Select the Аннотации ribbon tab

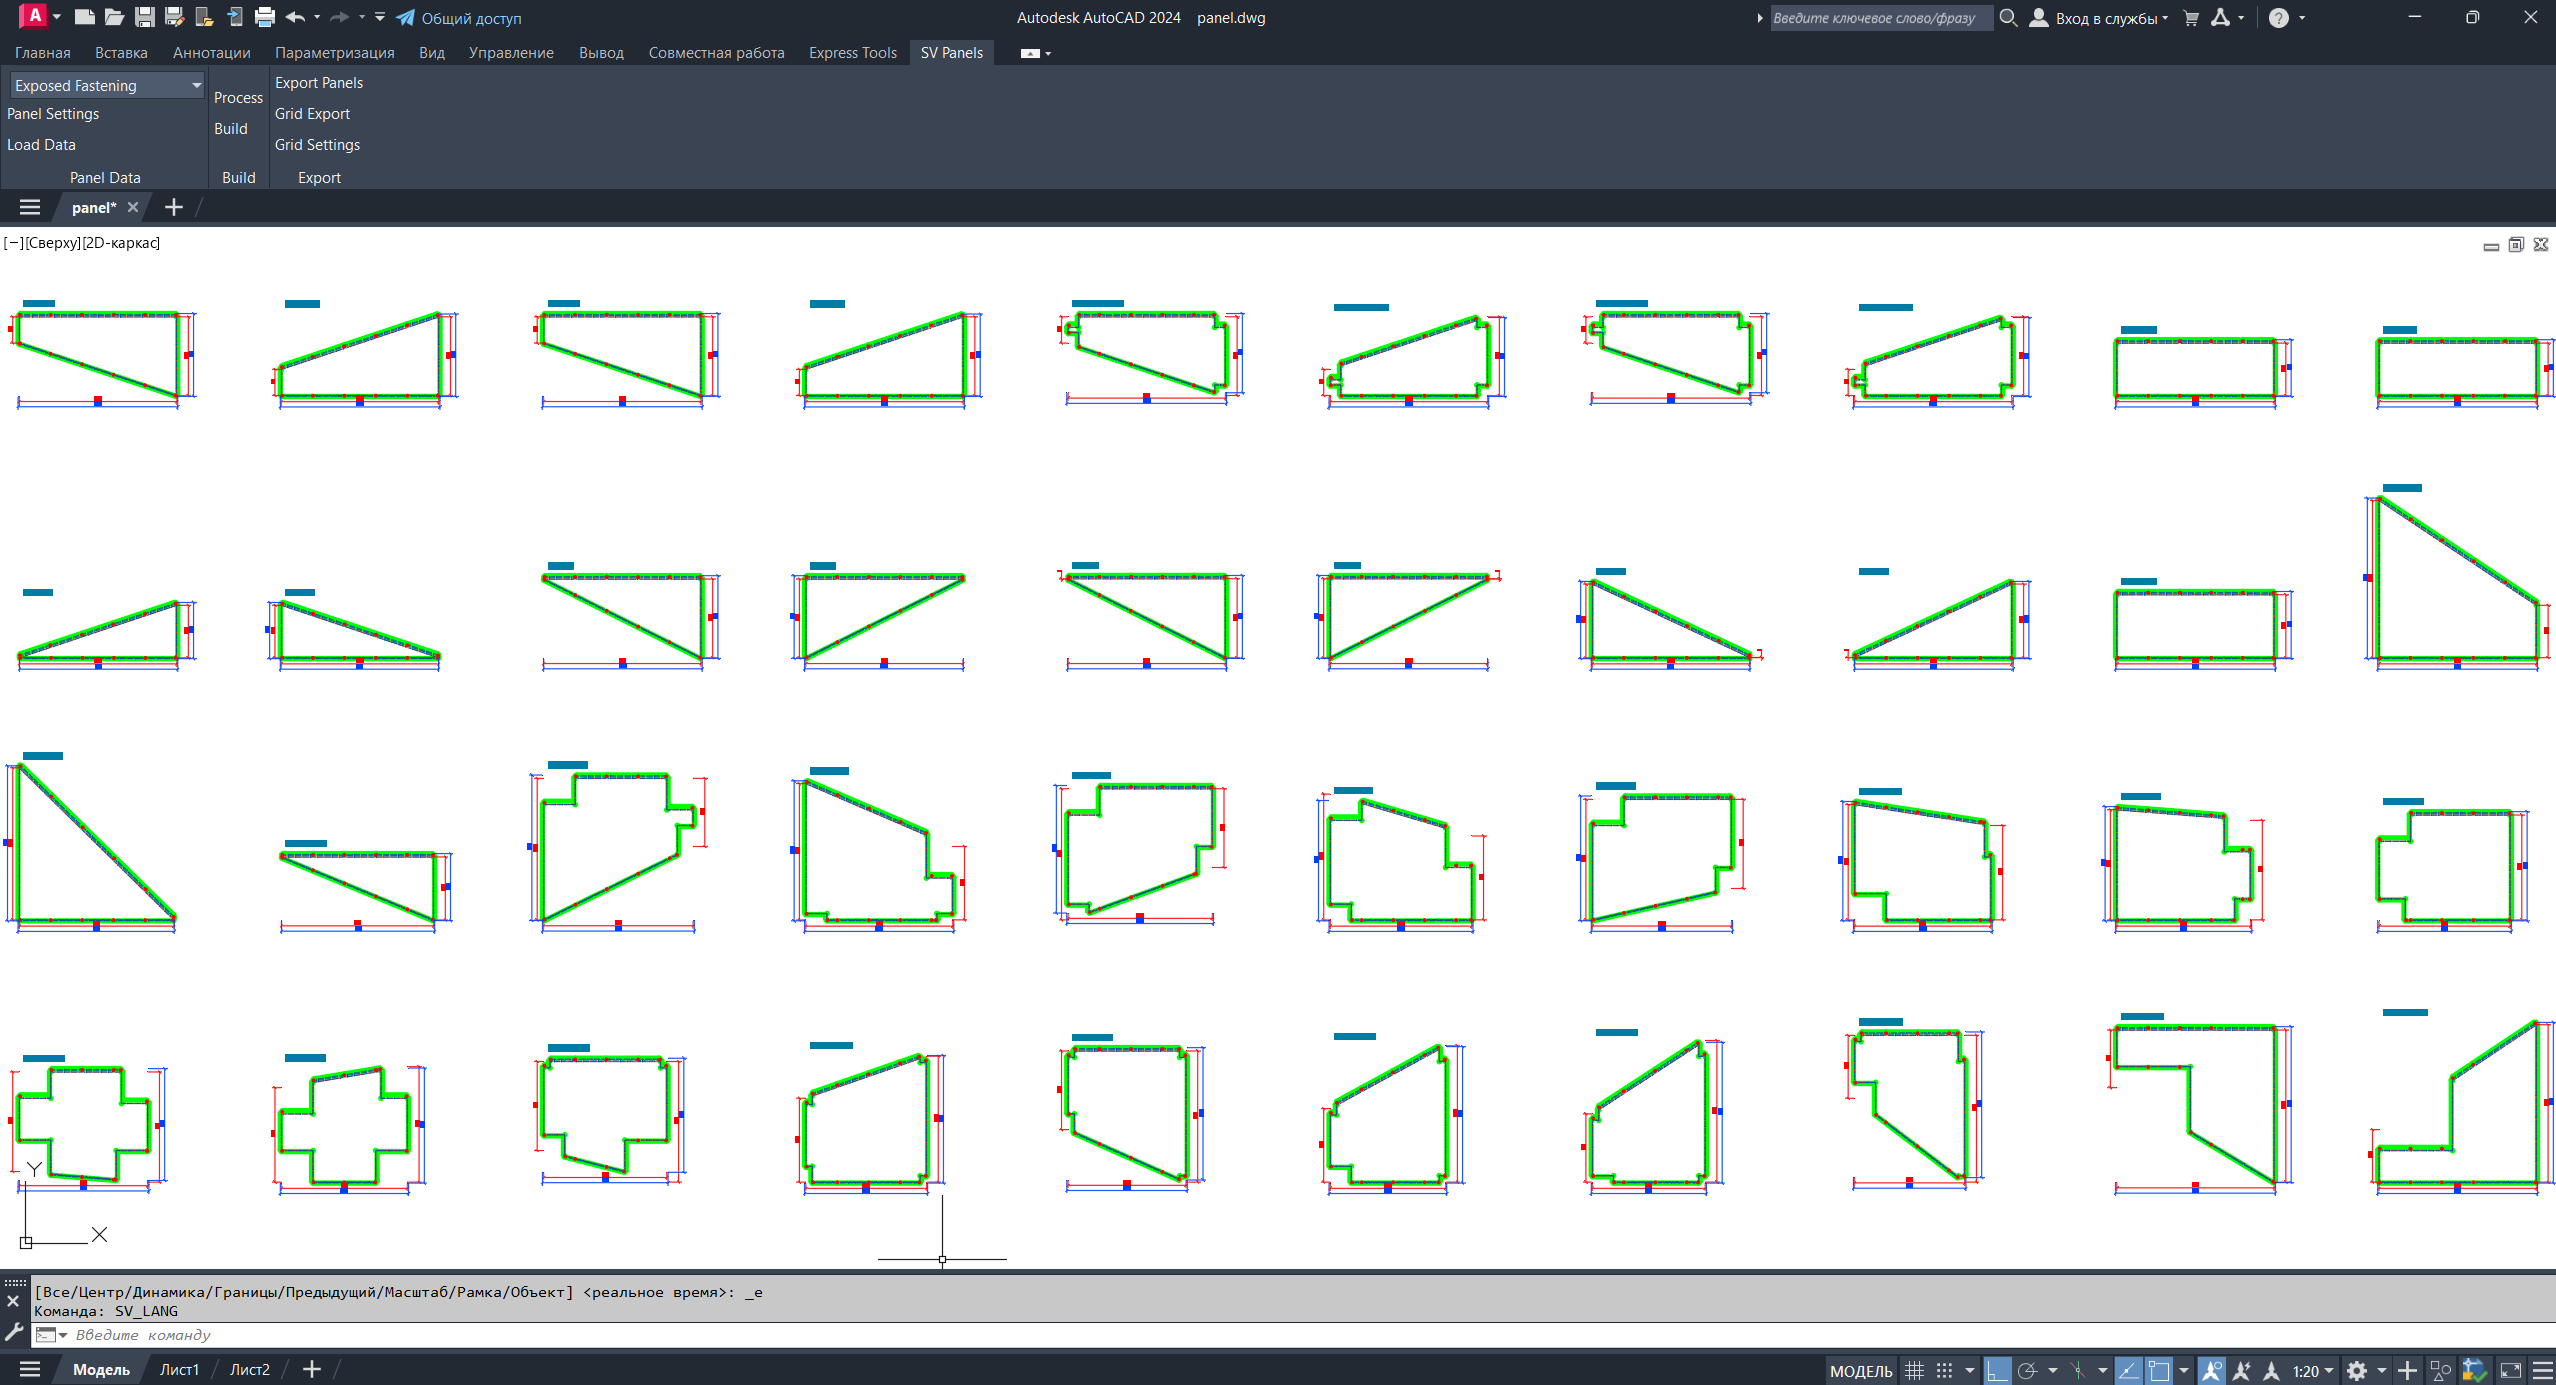tap(212, 53)
